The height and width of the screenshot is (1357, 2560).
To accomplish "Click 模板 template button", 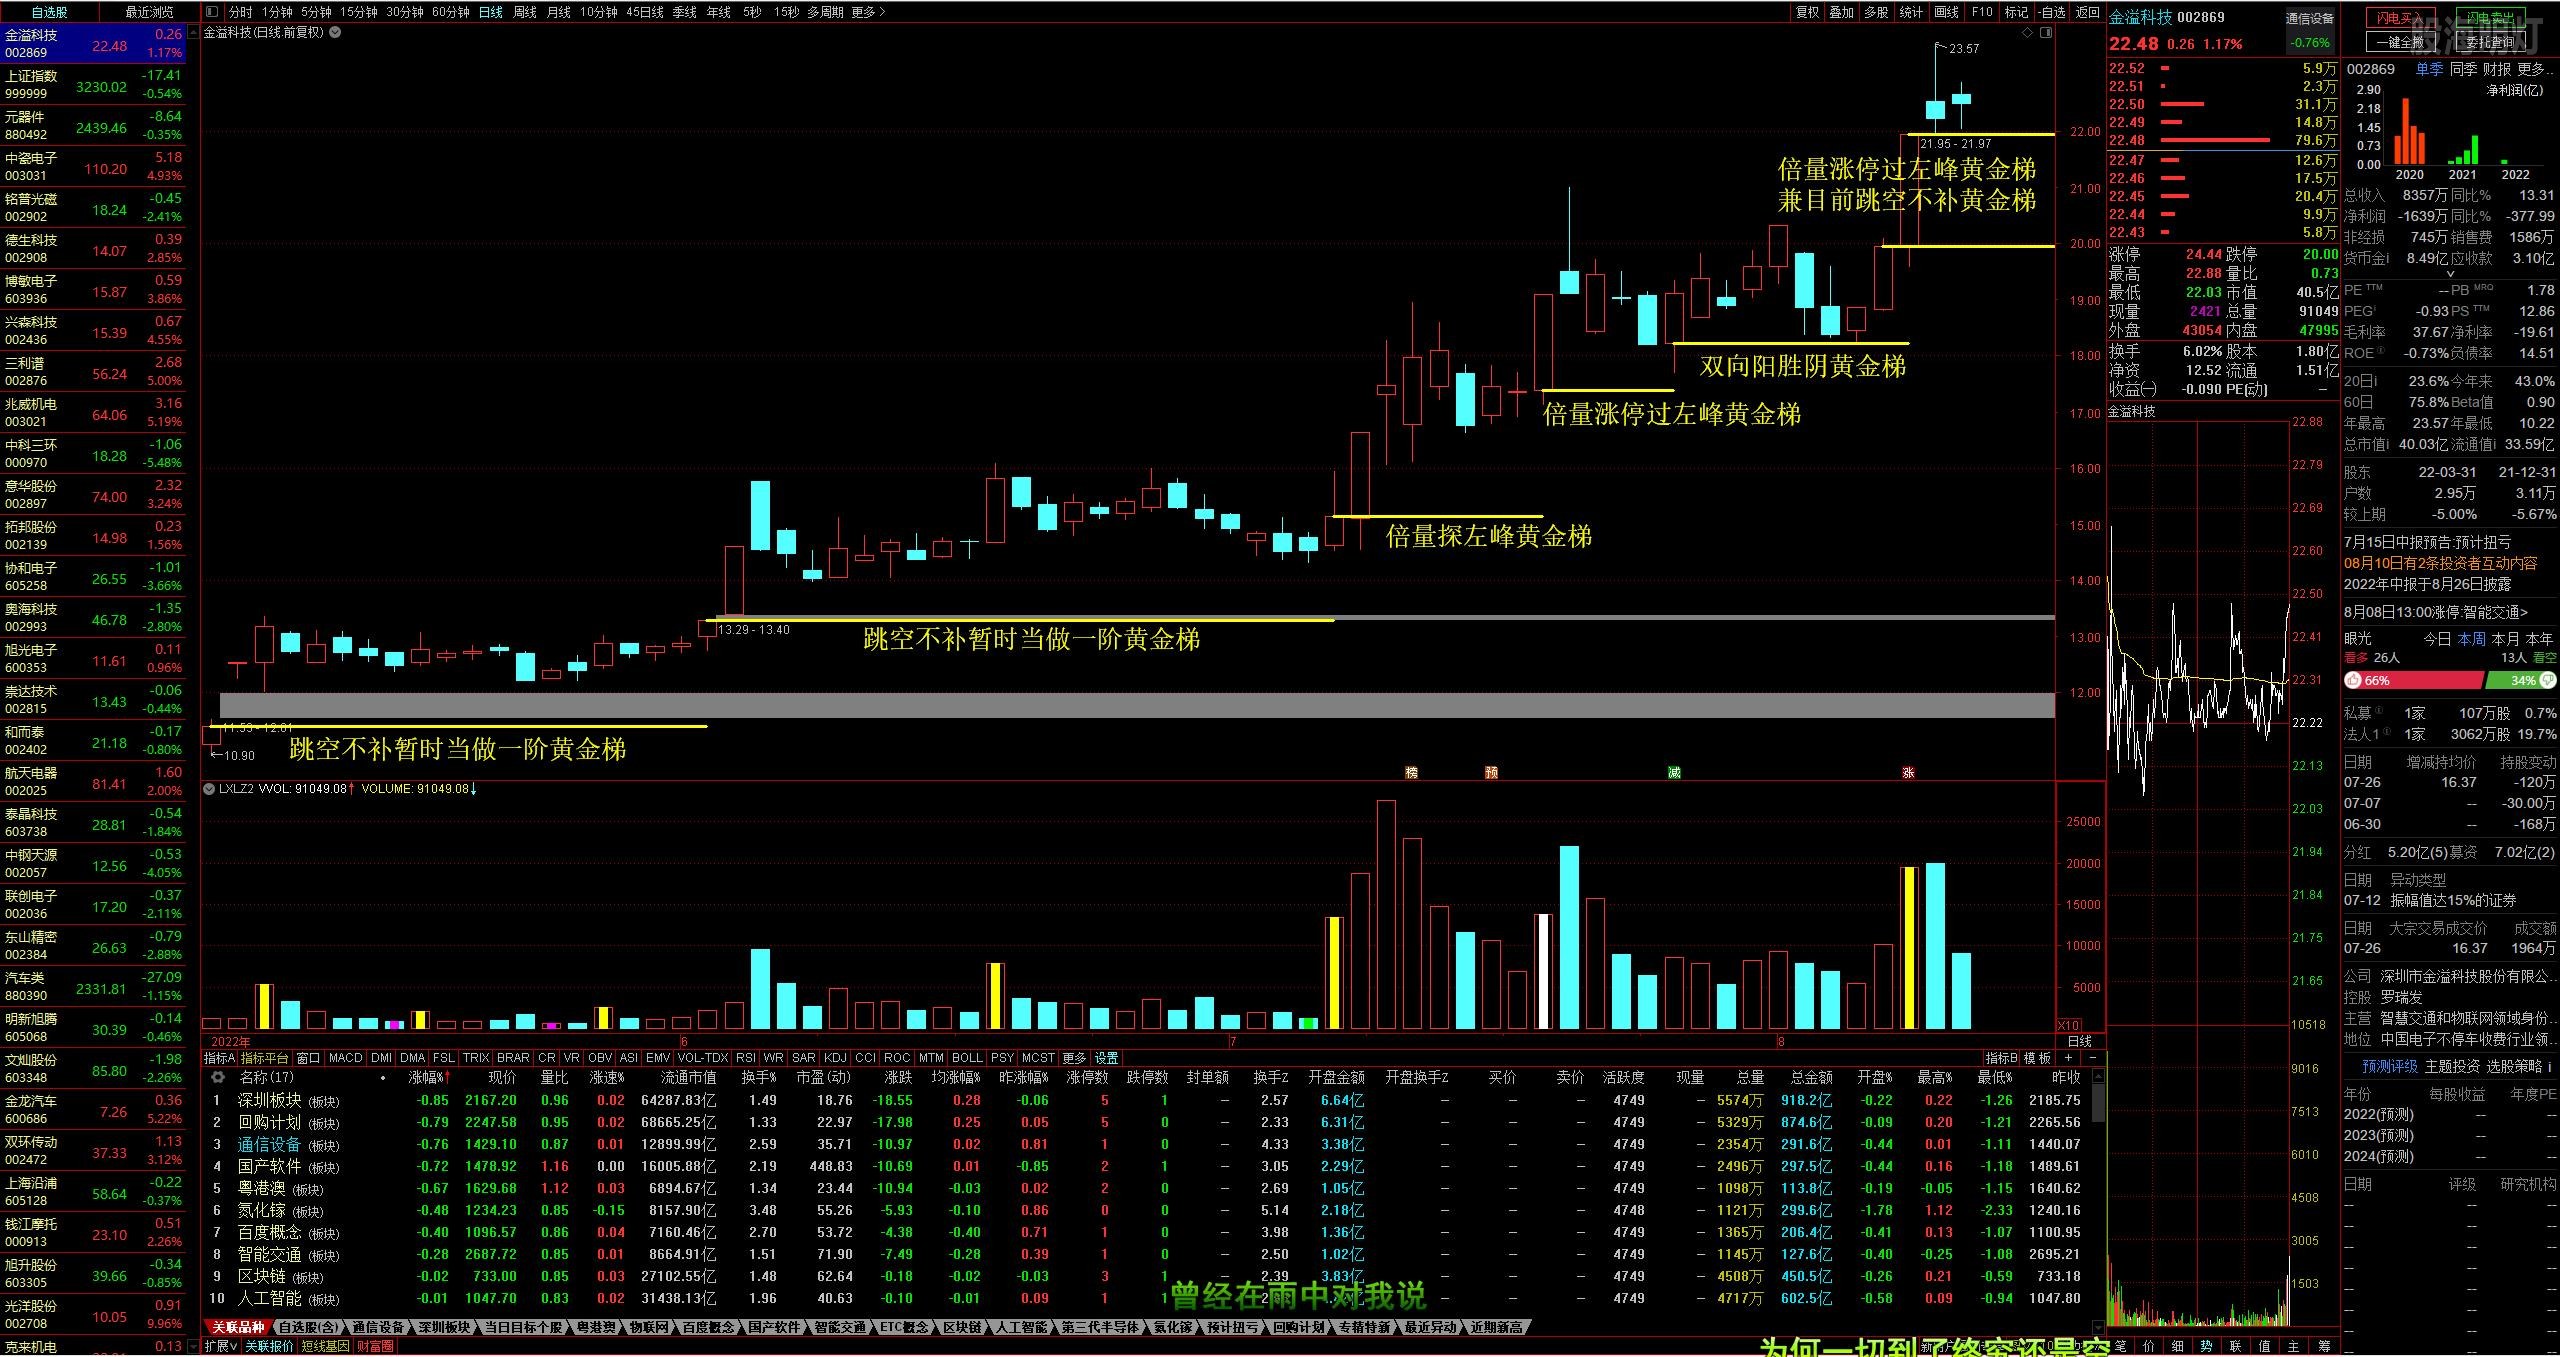I will click(2037, 1058).
